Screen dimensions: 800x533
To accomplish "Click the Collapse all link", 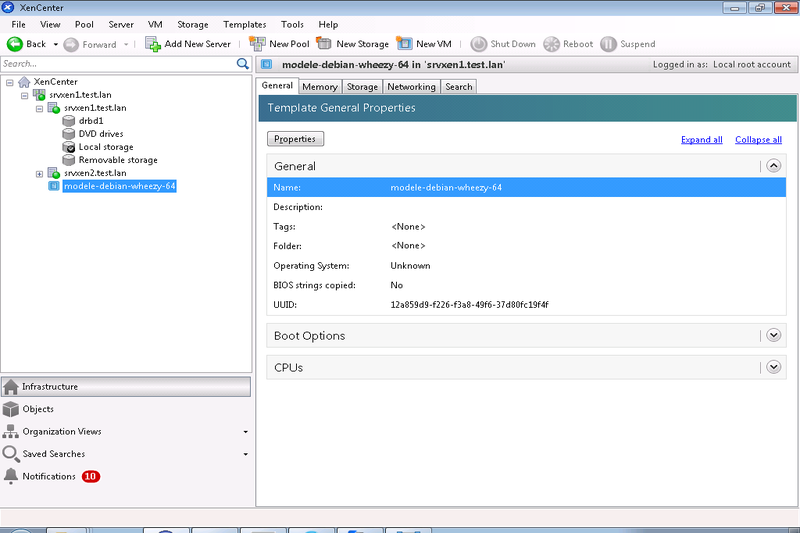I will point(758,140).
